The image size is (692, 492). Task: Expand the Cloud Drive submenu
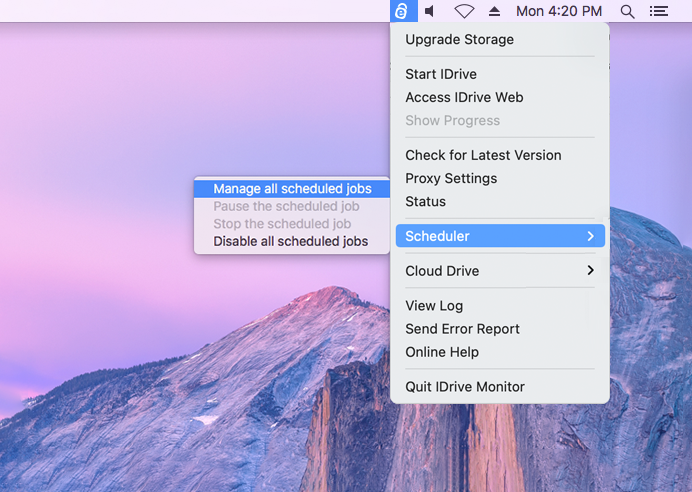pos(500,270)
